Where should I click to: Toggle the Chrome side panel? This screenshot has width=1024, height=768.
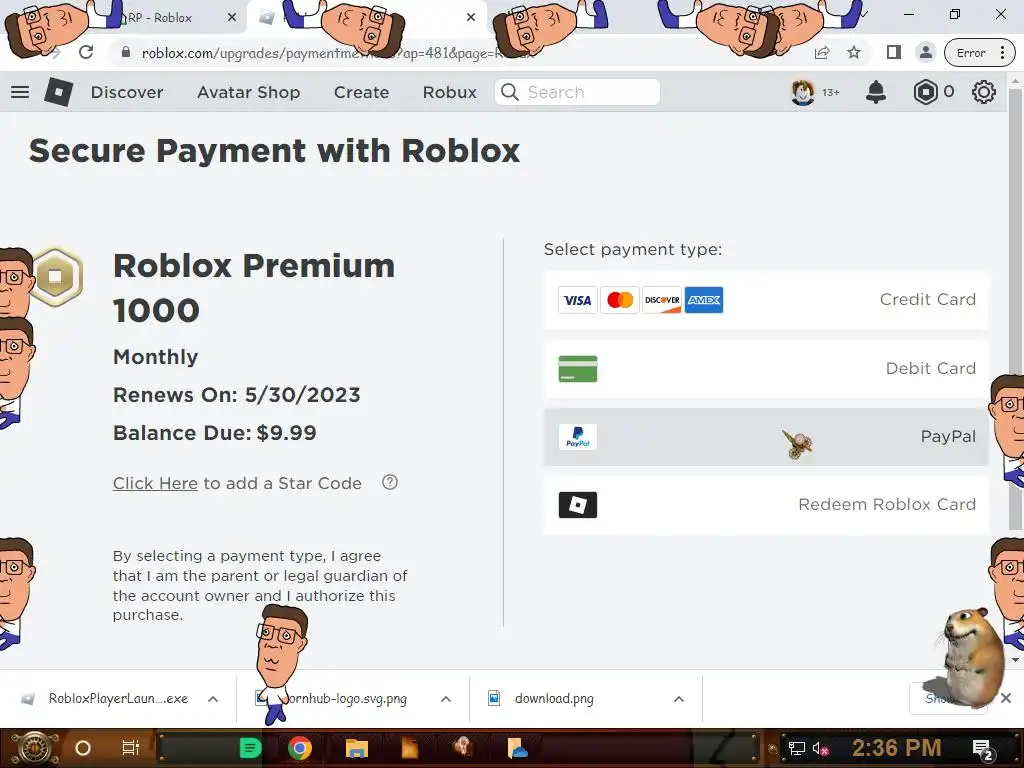tap(893, 52)
